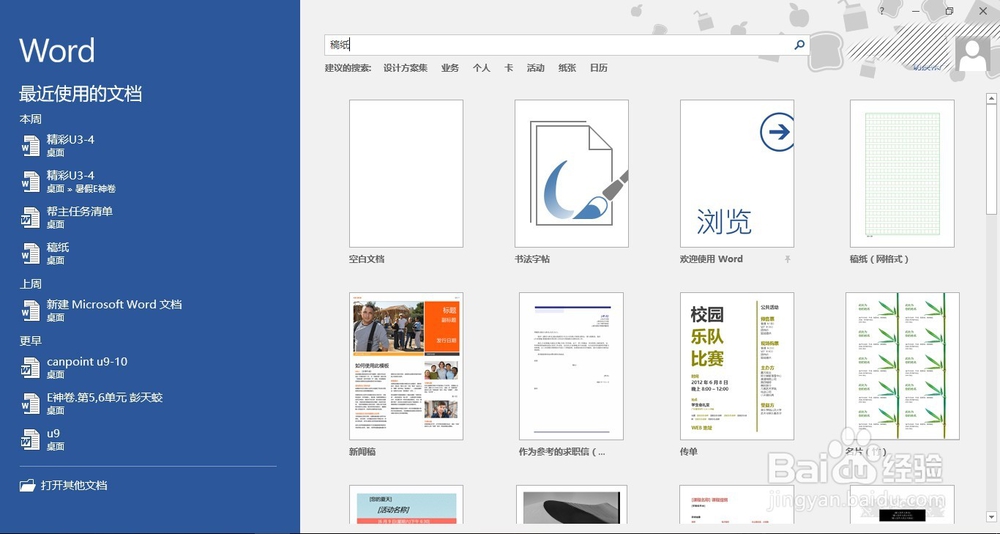Select suggested search 日历

pos(598,68)
